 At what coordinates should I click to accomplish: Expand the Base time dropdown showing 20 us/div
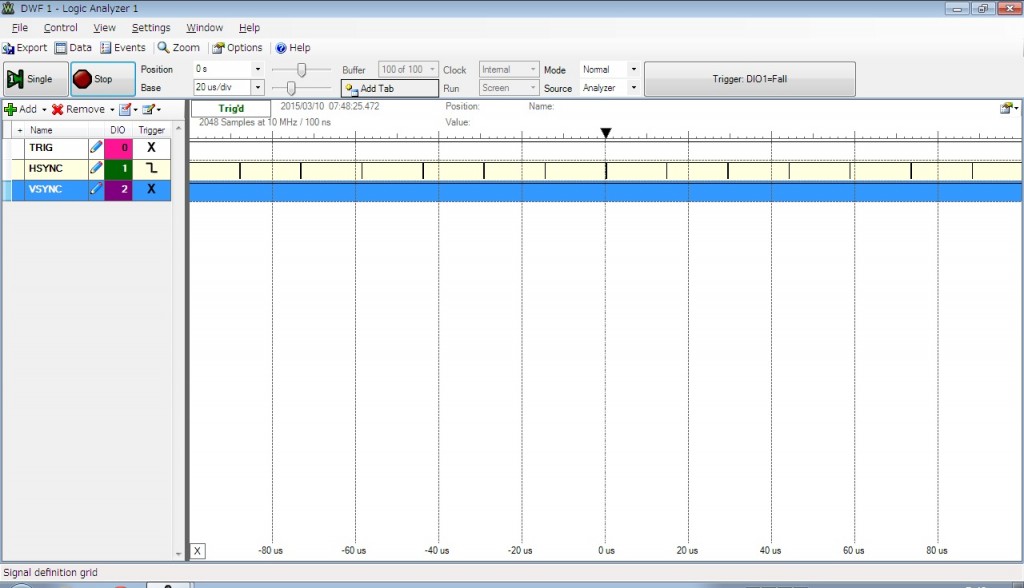click(x=258, y=88)
